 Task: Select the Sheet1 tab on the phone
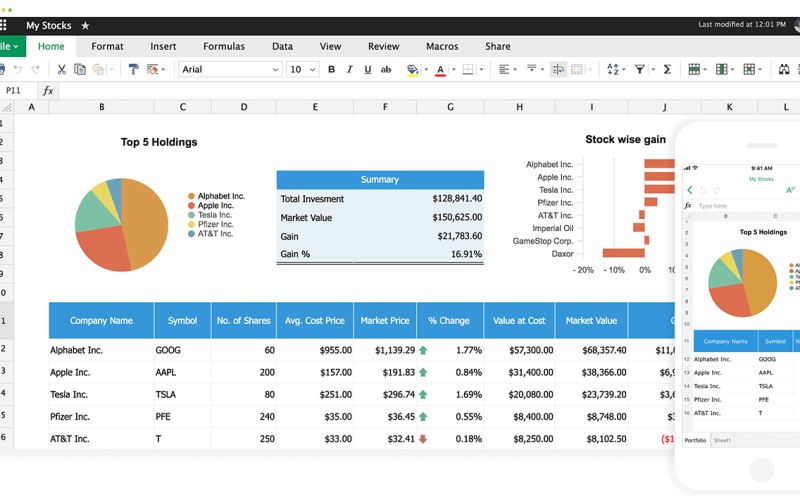click(x=722, y=440)
